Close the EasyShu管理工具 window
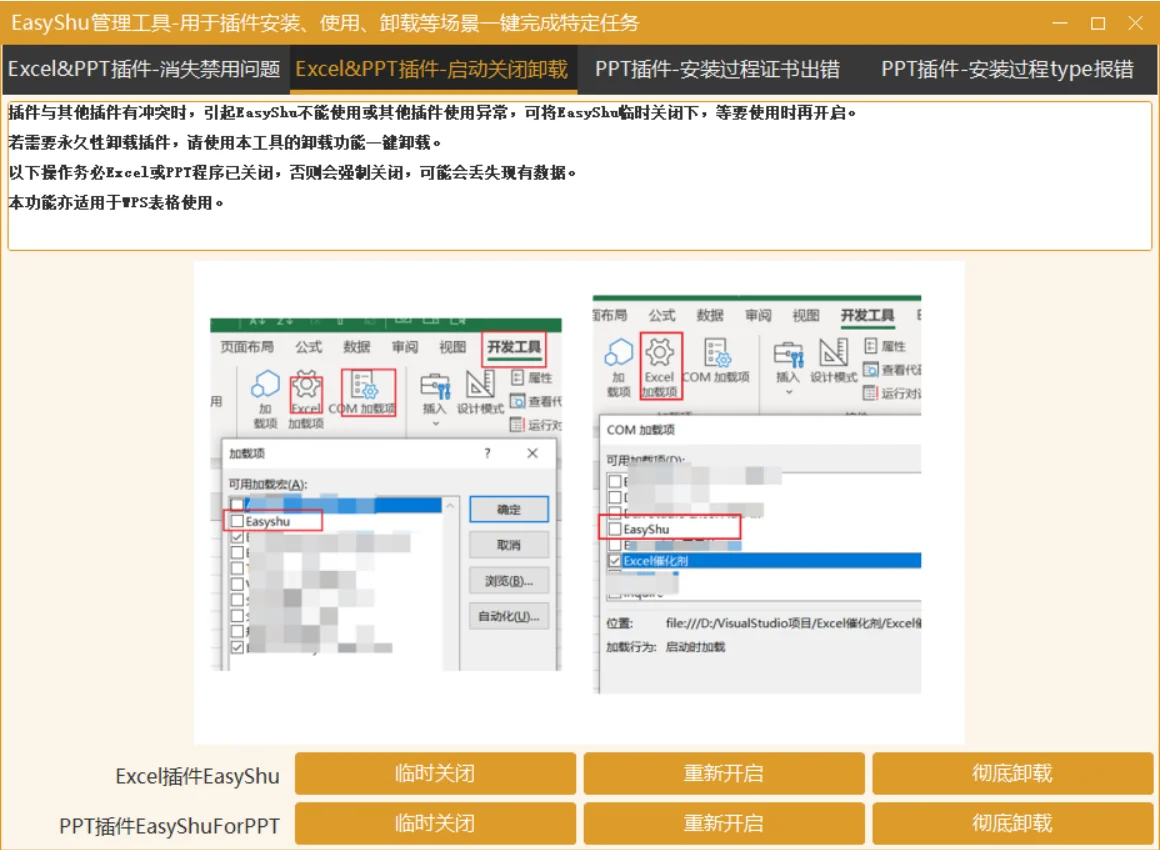1160x850 pixels. pos(1136,23)
